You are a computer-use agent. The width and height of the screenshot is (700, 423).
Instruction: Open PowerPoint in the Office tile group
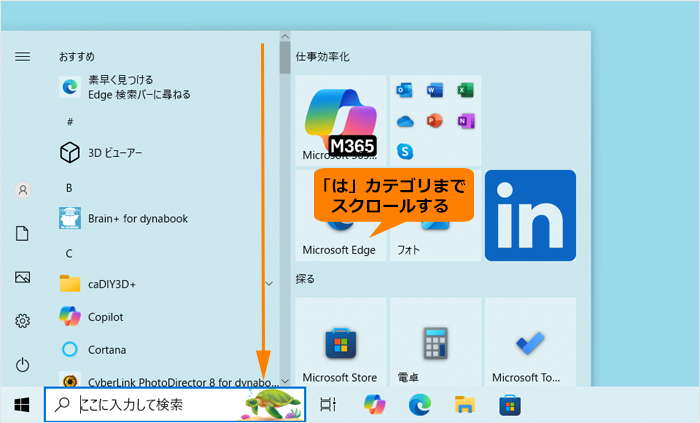pos(435,121)
